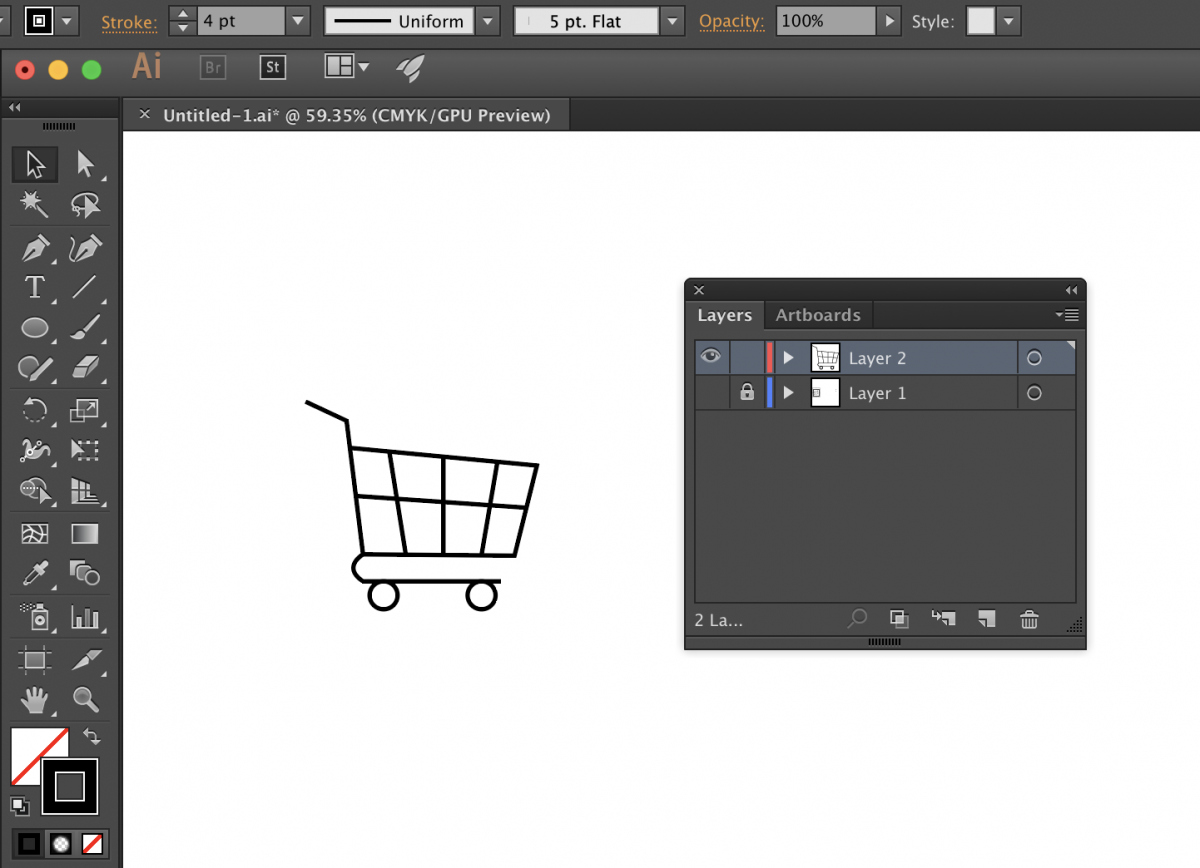Hide Layer 2 using eye icon

[711, 357]
